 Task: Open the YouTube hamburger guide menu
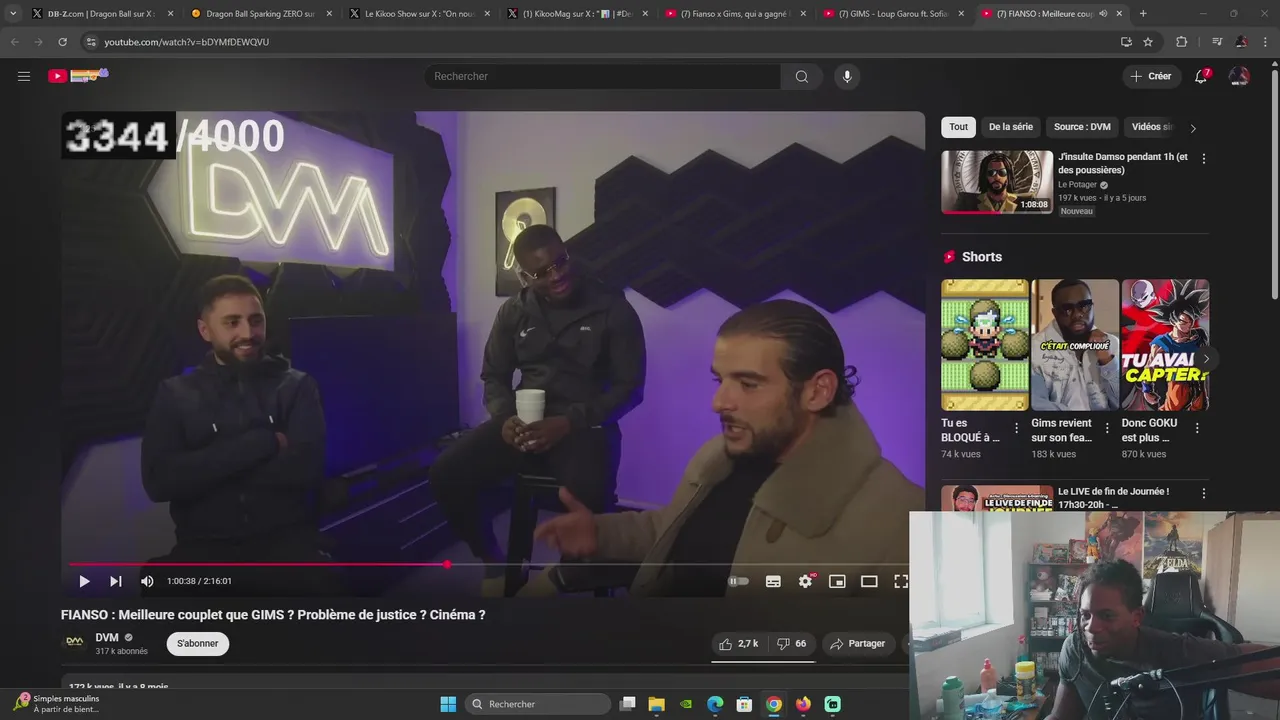pyautogui.click(x=24, y=76)
